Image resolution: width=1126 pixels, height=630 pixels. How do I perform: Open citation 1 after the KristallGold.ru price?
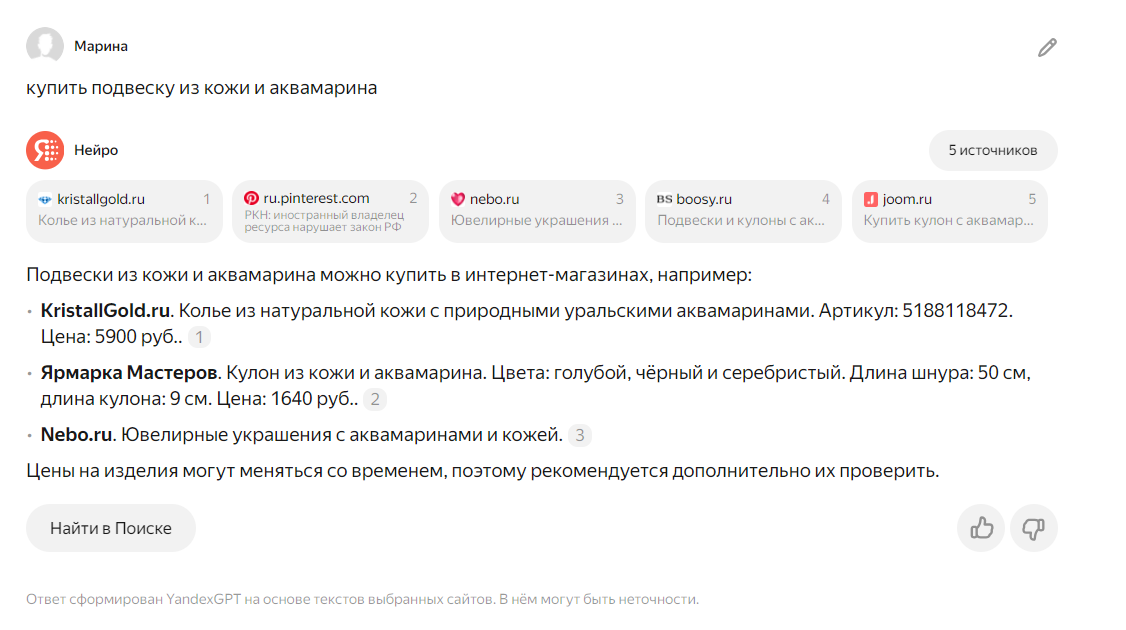(199, 337)
